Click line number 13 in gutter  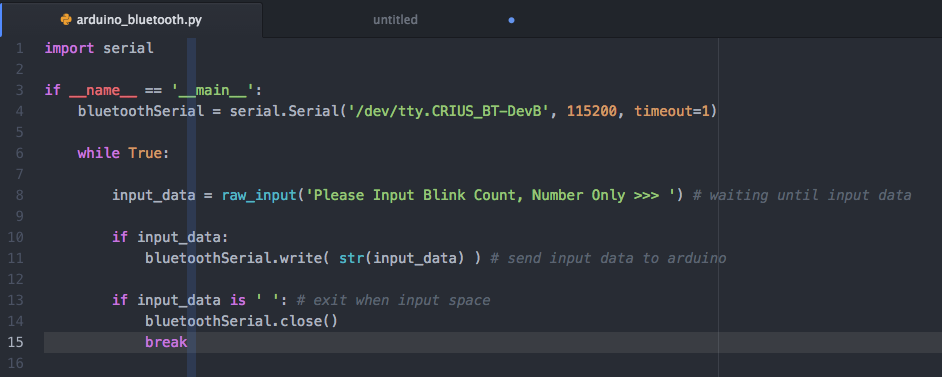(16, 300)
